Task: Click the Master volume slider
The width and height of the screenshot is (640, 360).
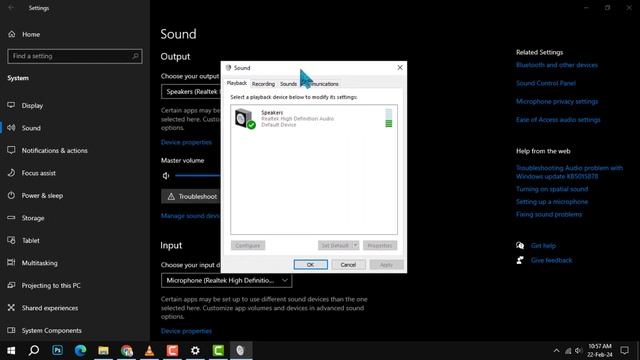Action: [198, 176]
